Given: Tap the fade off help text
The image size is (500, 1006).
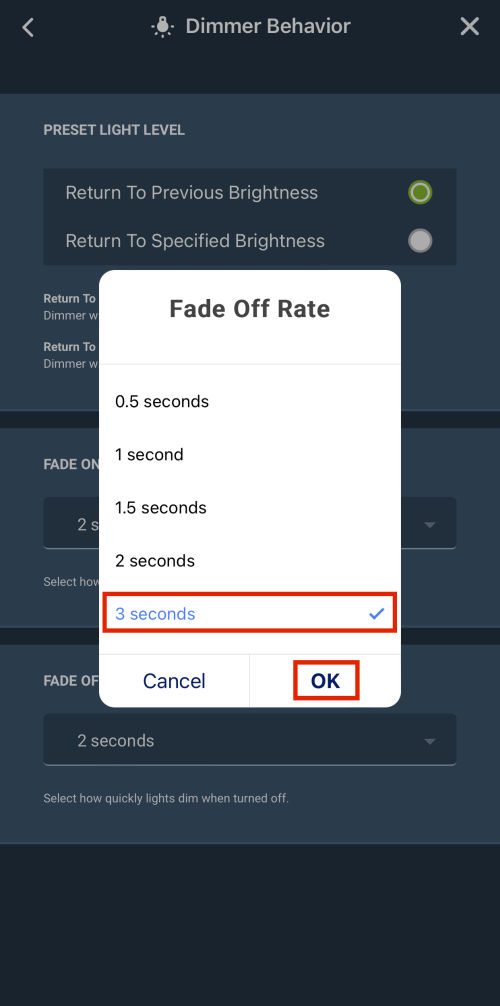Looking at the screenshot, I should click(x=166, y=799).
